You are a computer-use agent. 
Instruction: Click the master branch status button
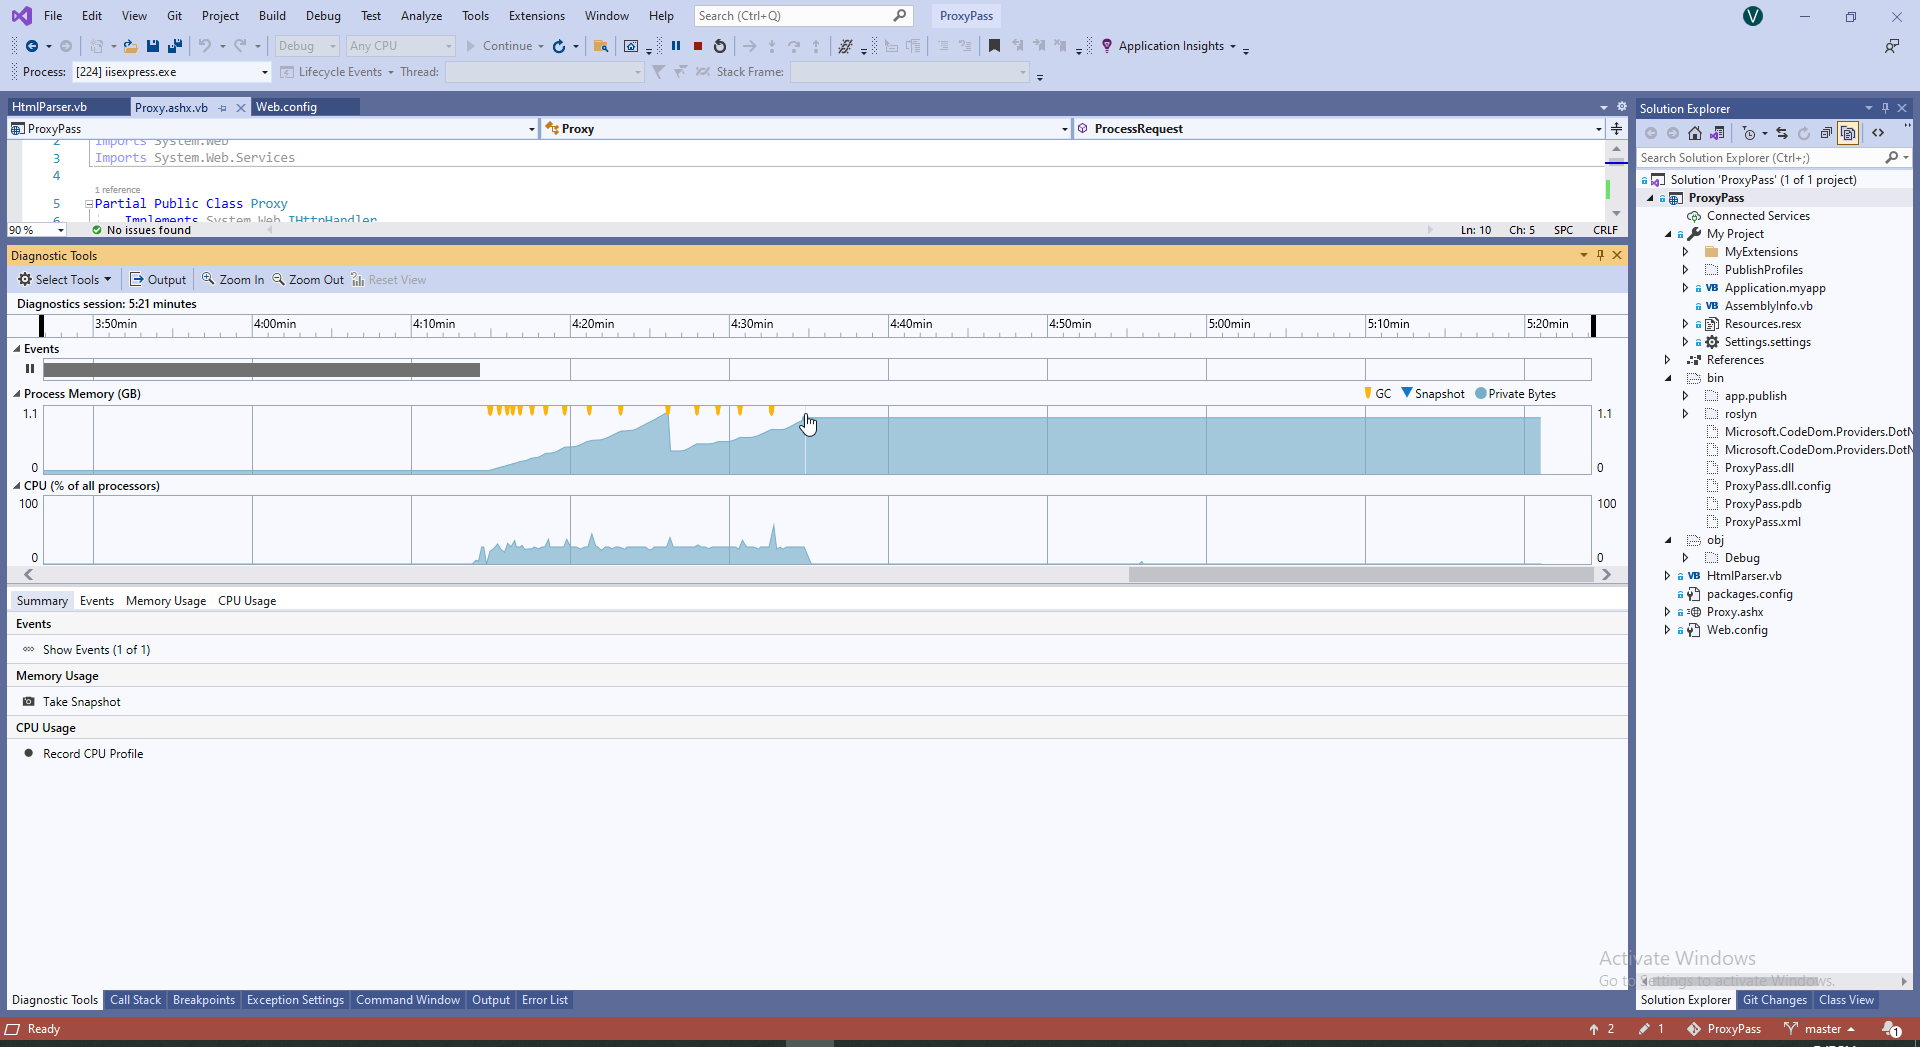(1819, 1029)
